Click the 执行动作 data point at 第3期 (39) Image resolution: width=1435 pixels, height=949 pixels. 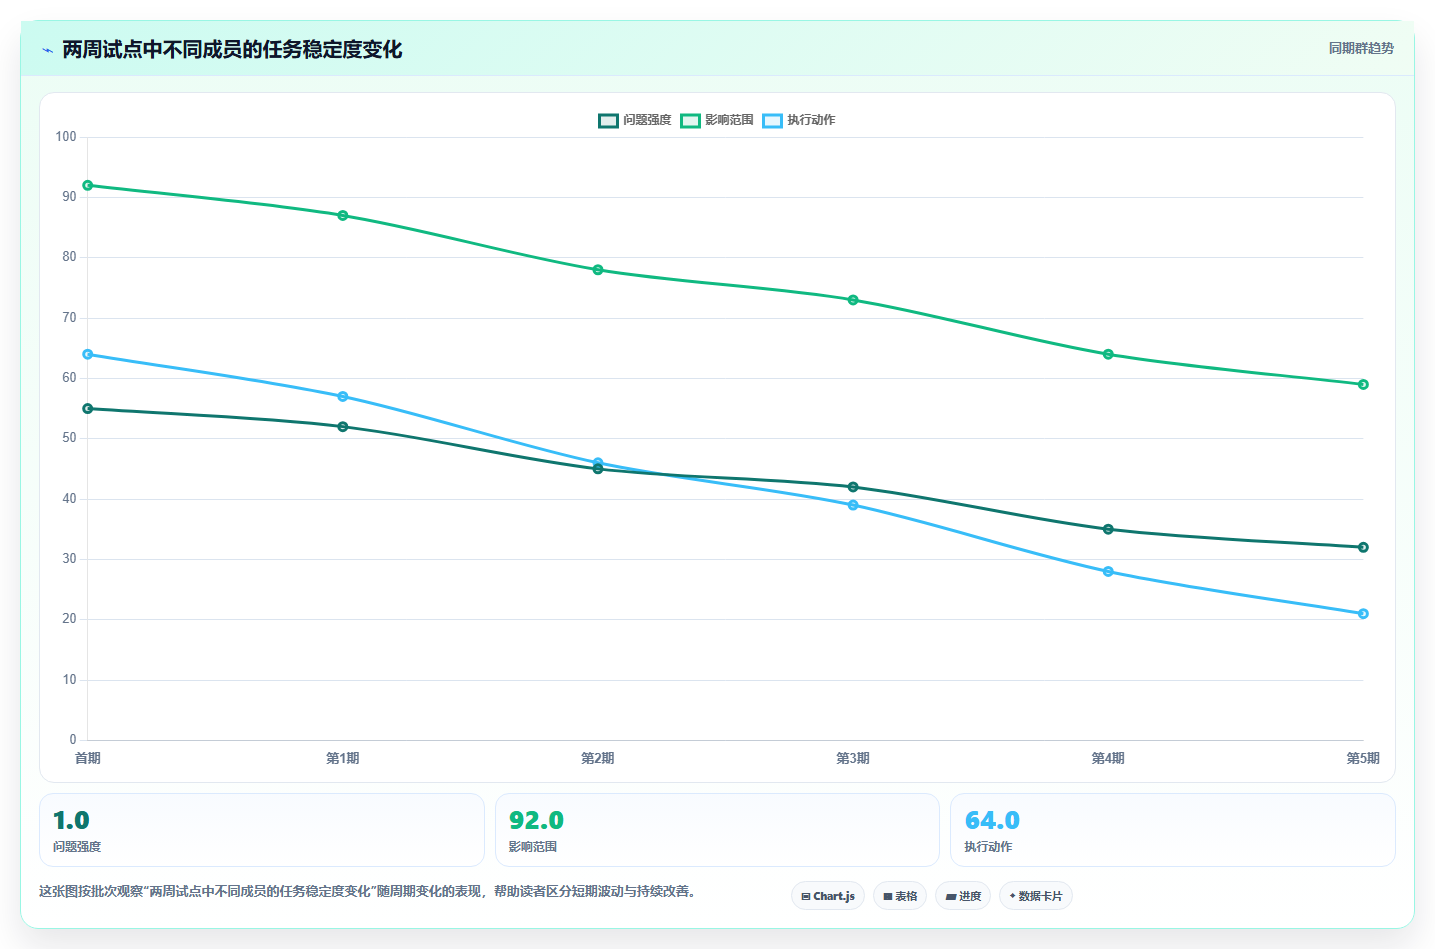coord(853,505)
